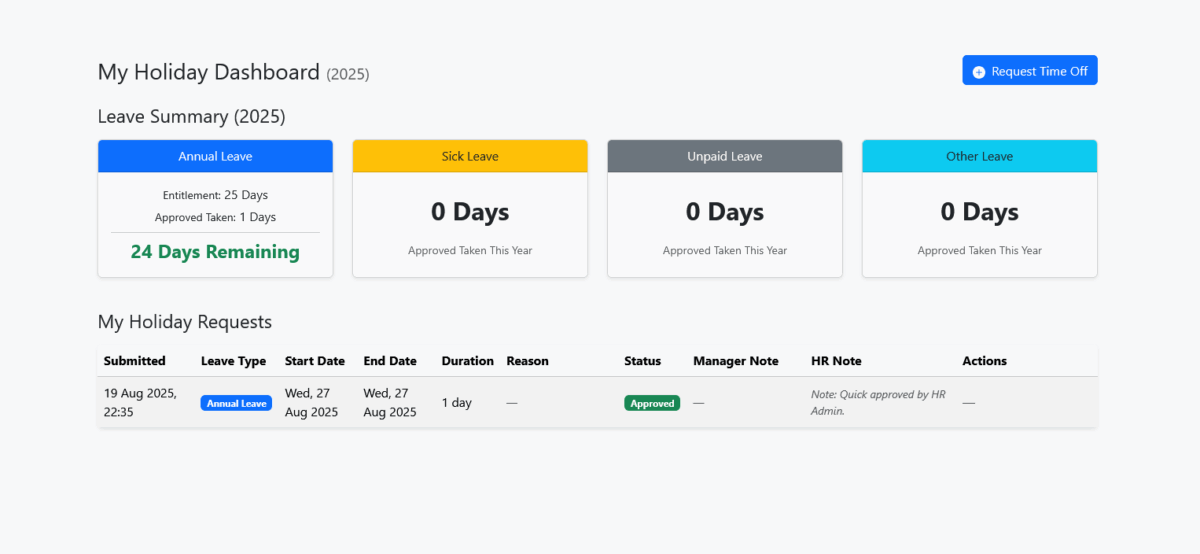Click the Actions column header
The image size is (1200, 554).
pyautogui.click(x=984, y=361)
